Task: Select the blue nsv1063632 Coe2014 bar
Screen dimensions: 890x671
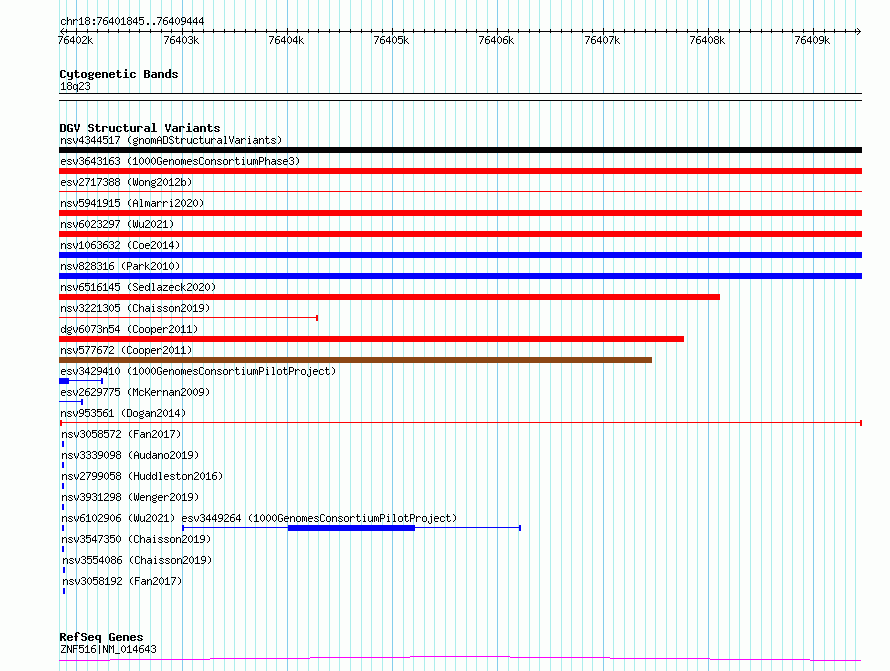Action: click(x=460, y=255)
